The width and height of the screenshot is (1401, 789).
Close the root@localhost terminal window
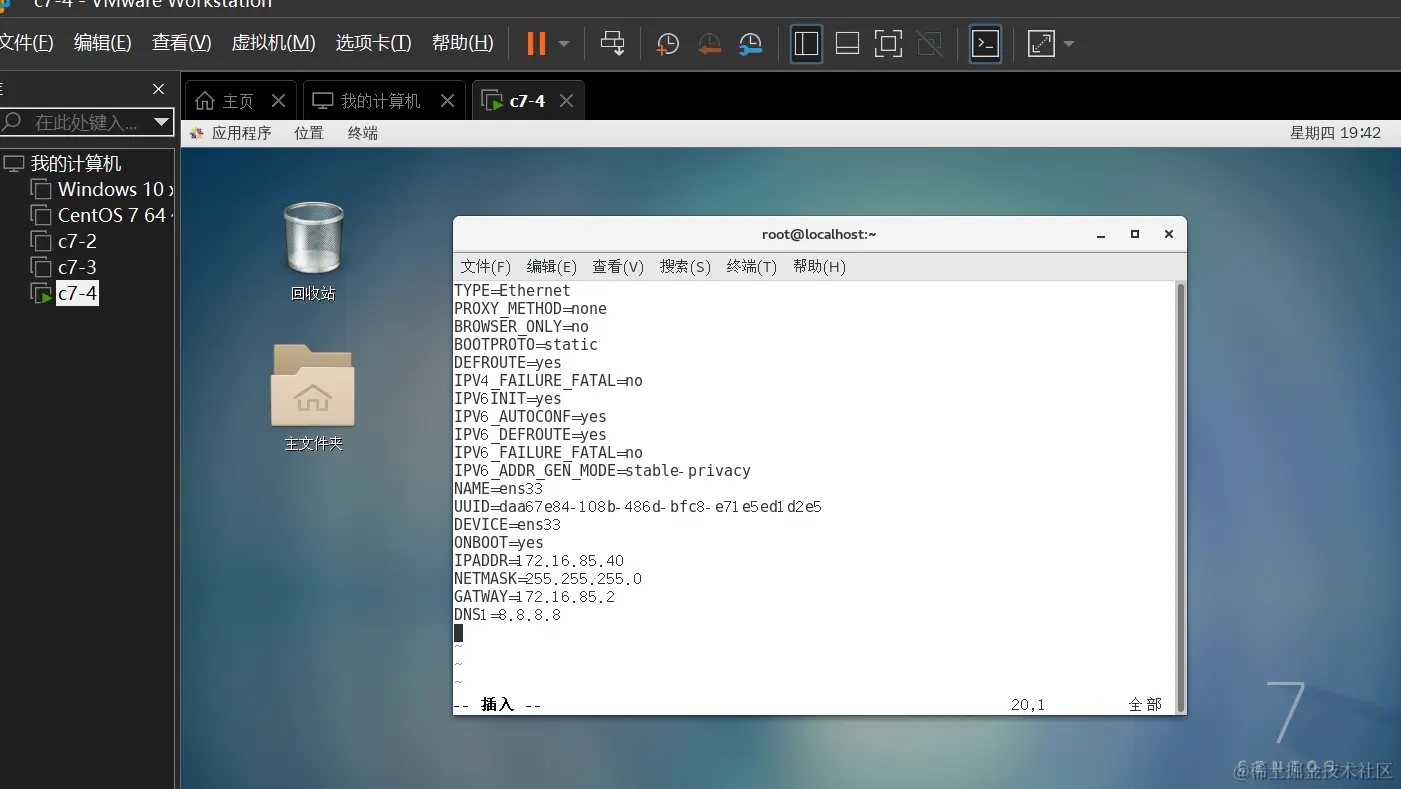click(1168, 234)
